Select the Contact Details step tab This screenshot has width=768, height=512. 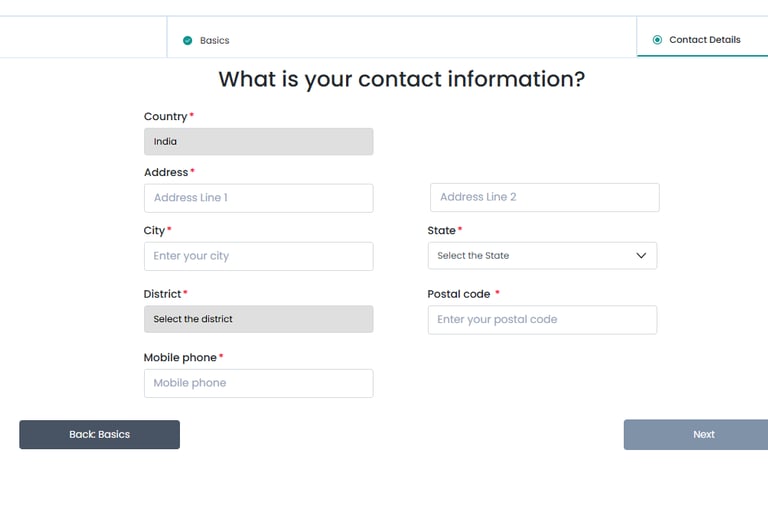click(x=704, y=40)
